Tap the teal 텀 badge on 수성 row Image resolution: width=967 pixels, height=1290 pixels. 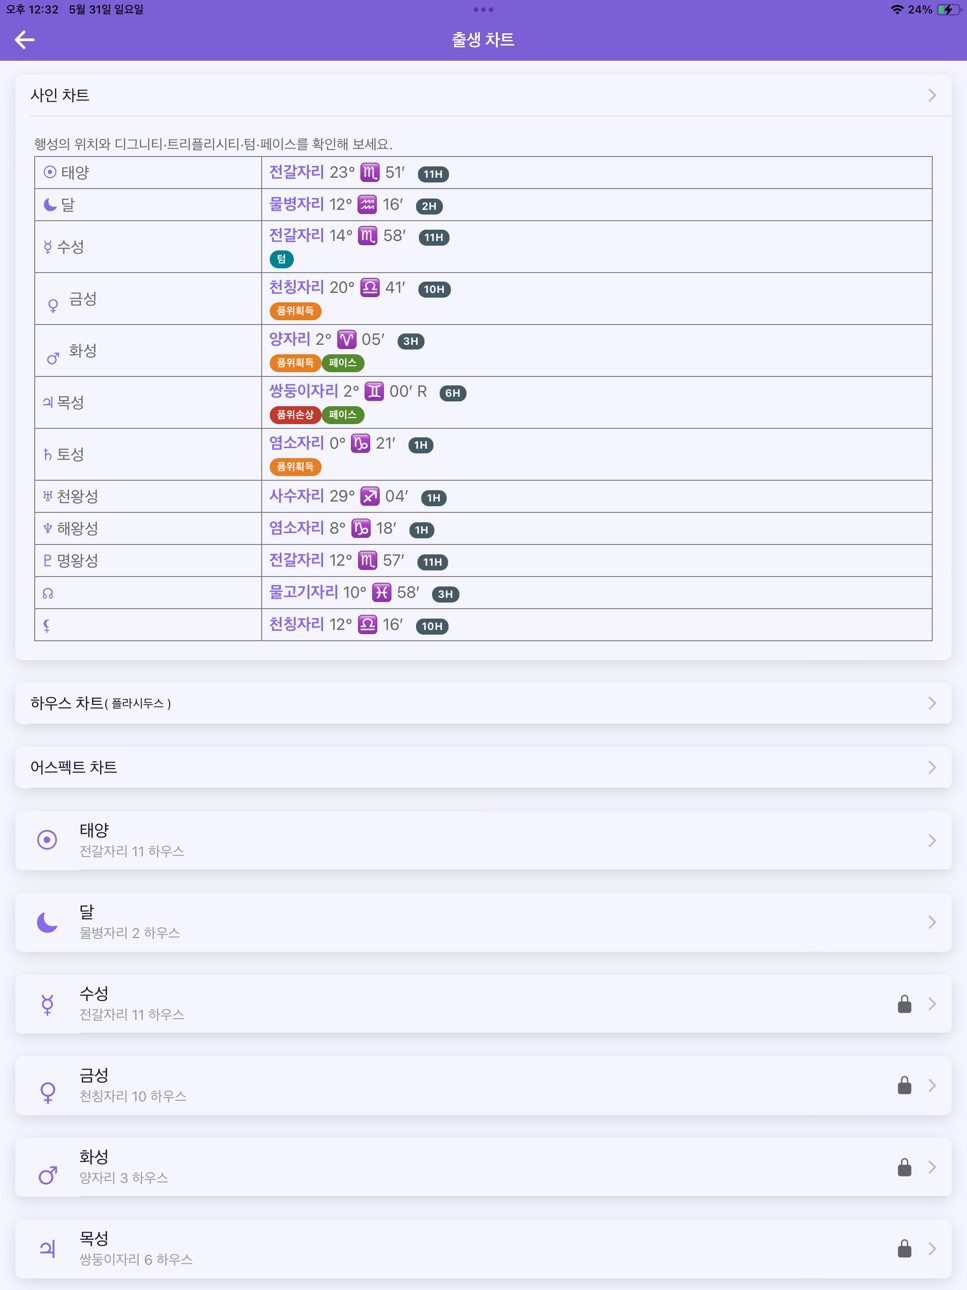pos(282,259)
